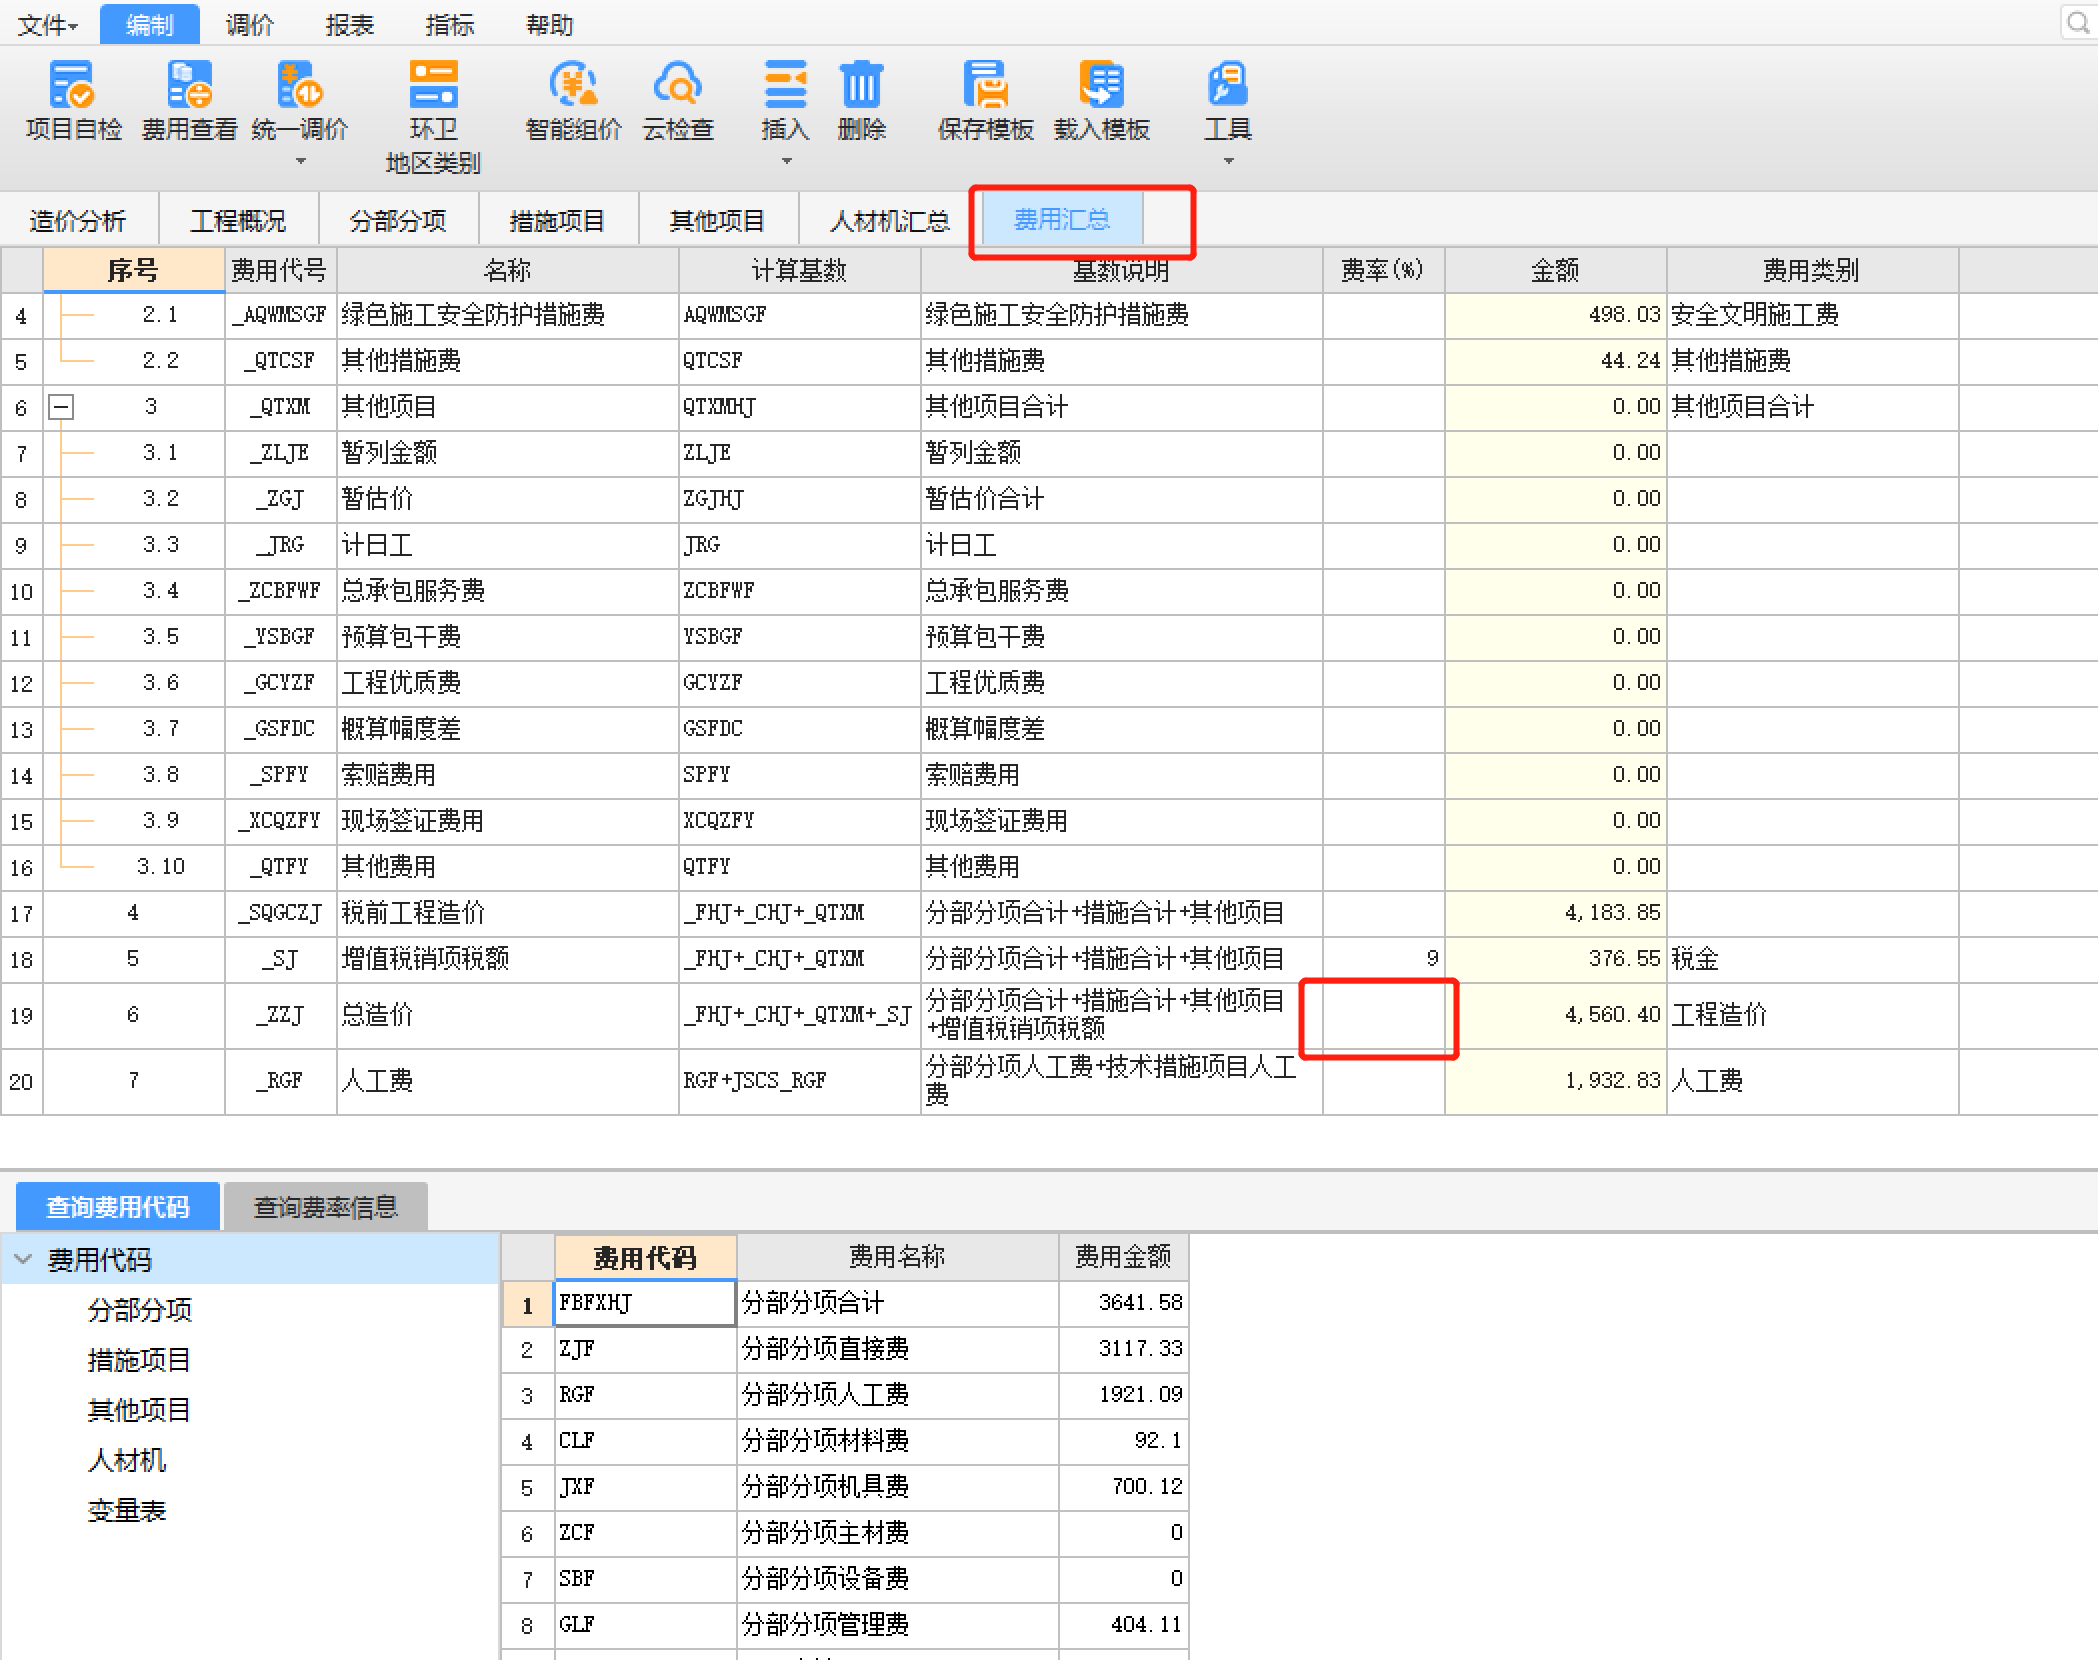This screenshot has width=2098, height=1660.
Task: Select 现场签证费用 name cell
Action: coord(507,821)
